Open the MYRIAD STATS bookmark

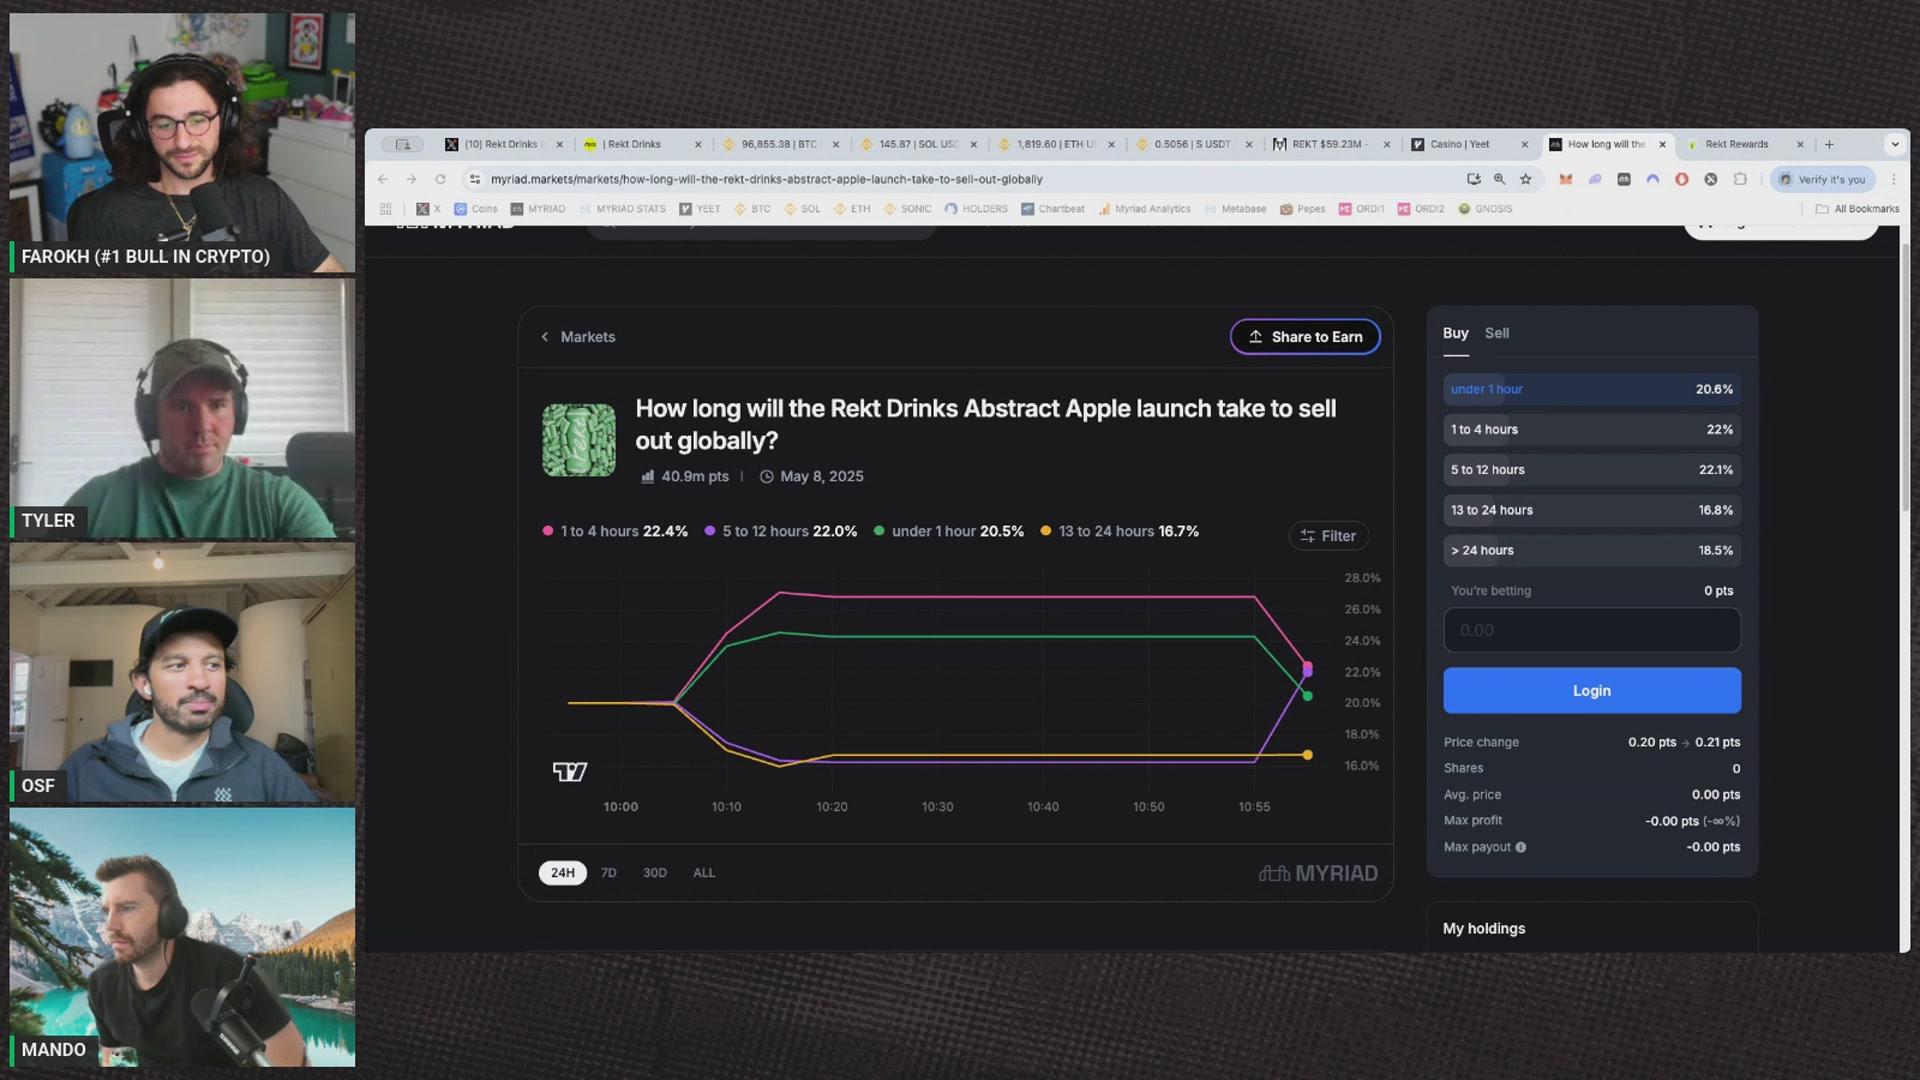click(x=622, y=209)
